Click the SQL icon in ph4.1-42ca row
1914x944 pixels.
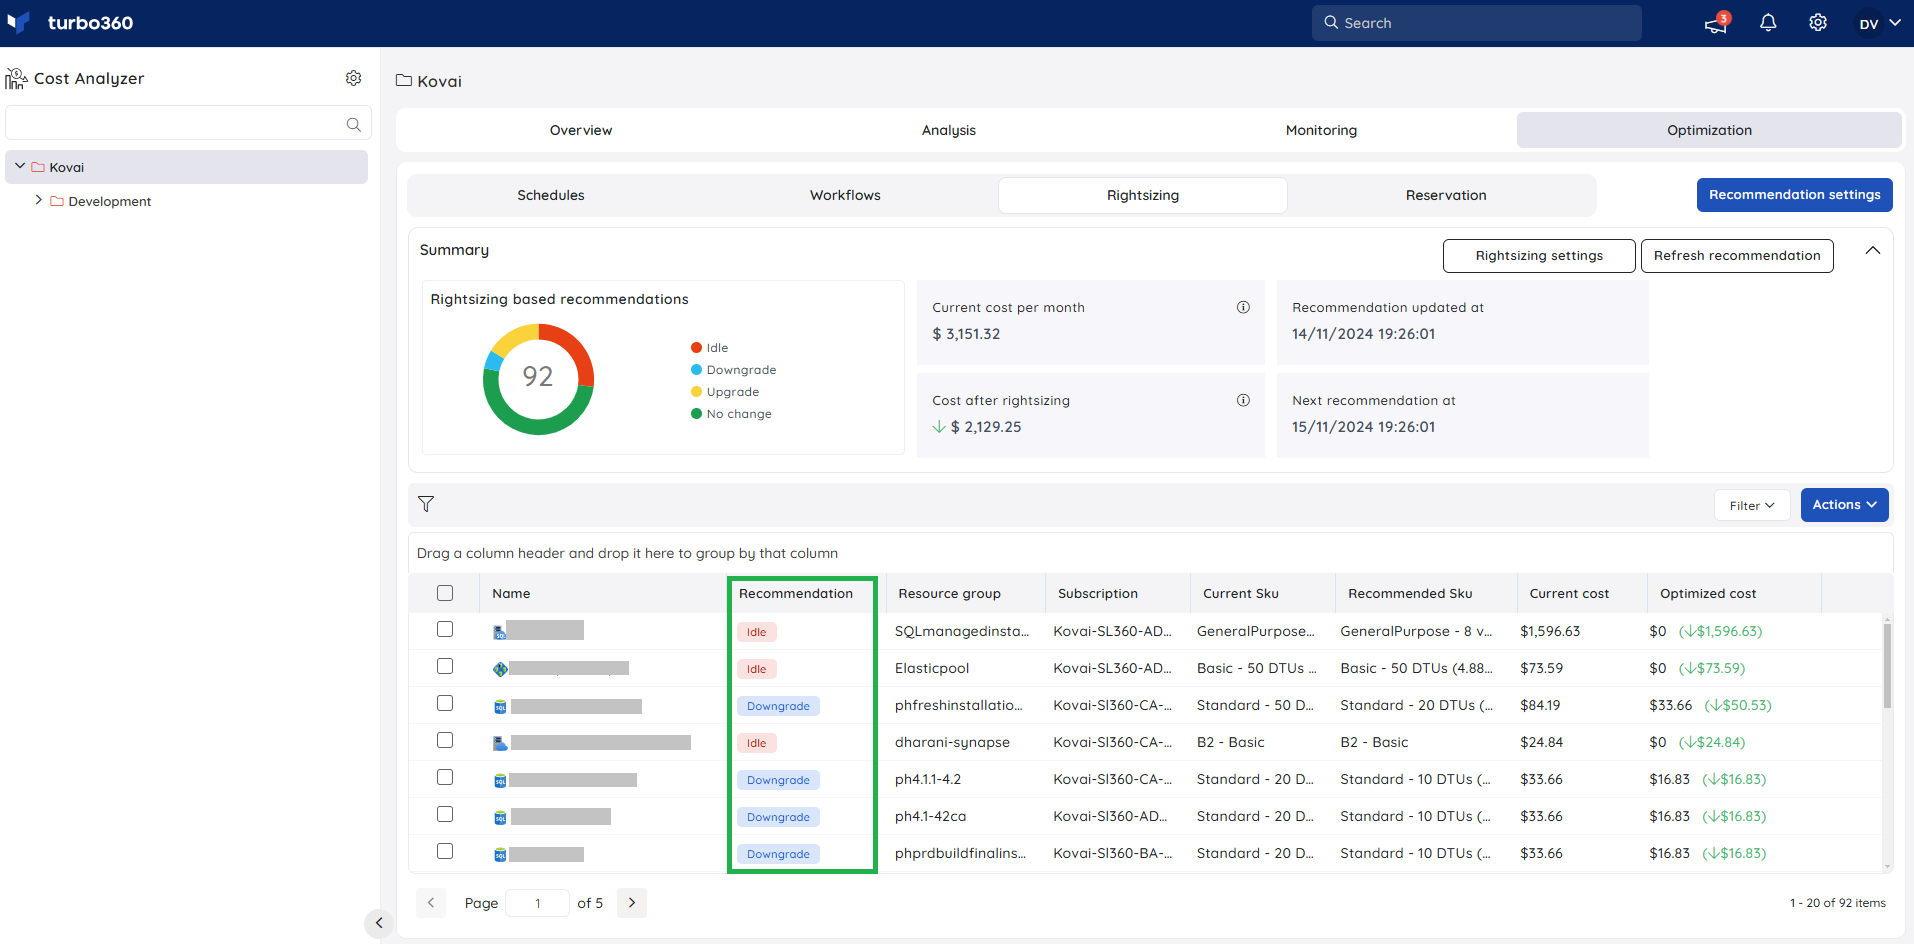[500, 818]
